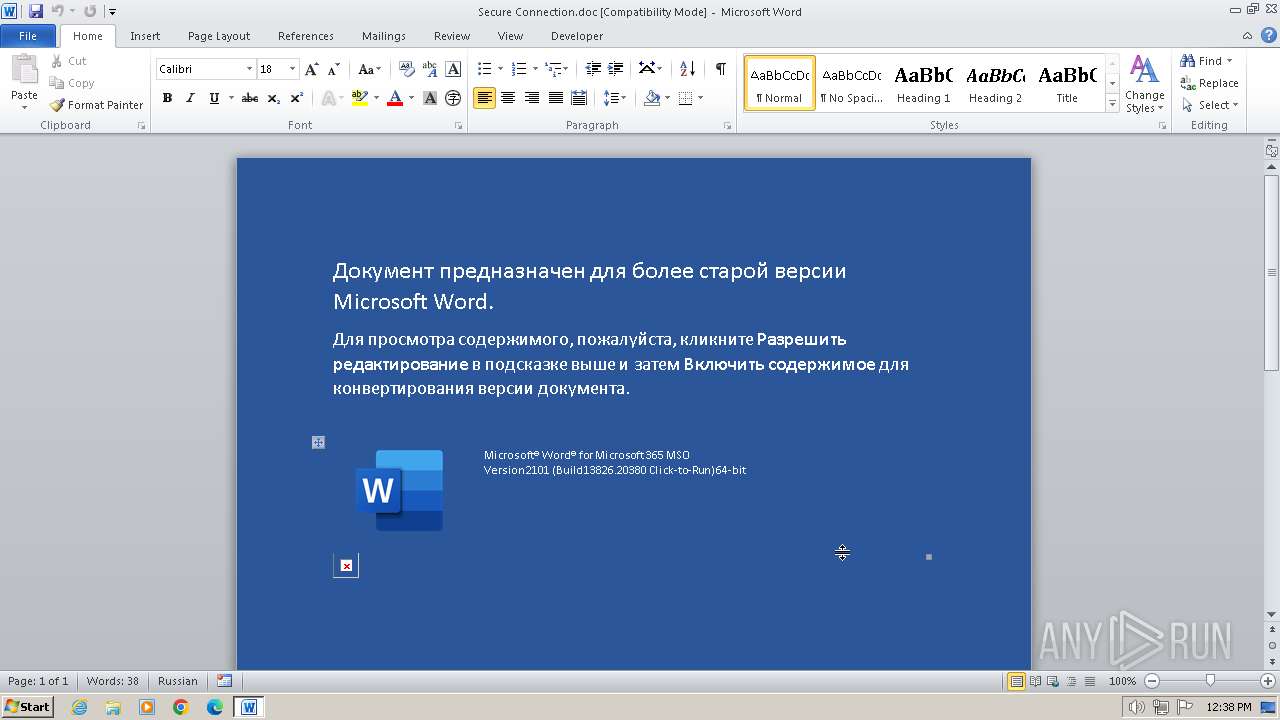Select the Format Painter tool
1280x720 pixels.
(x=97, y=105)
